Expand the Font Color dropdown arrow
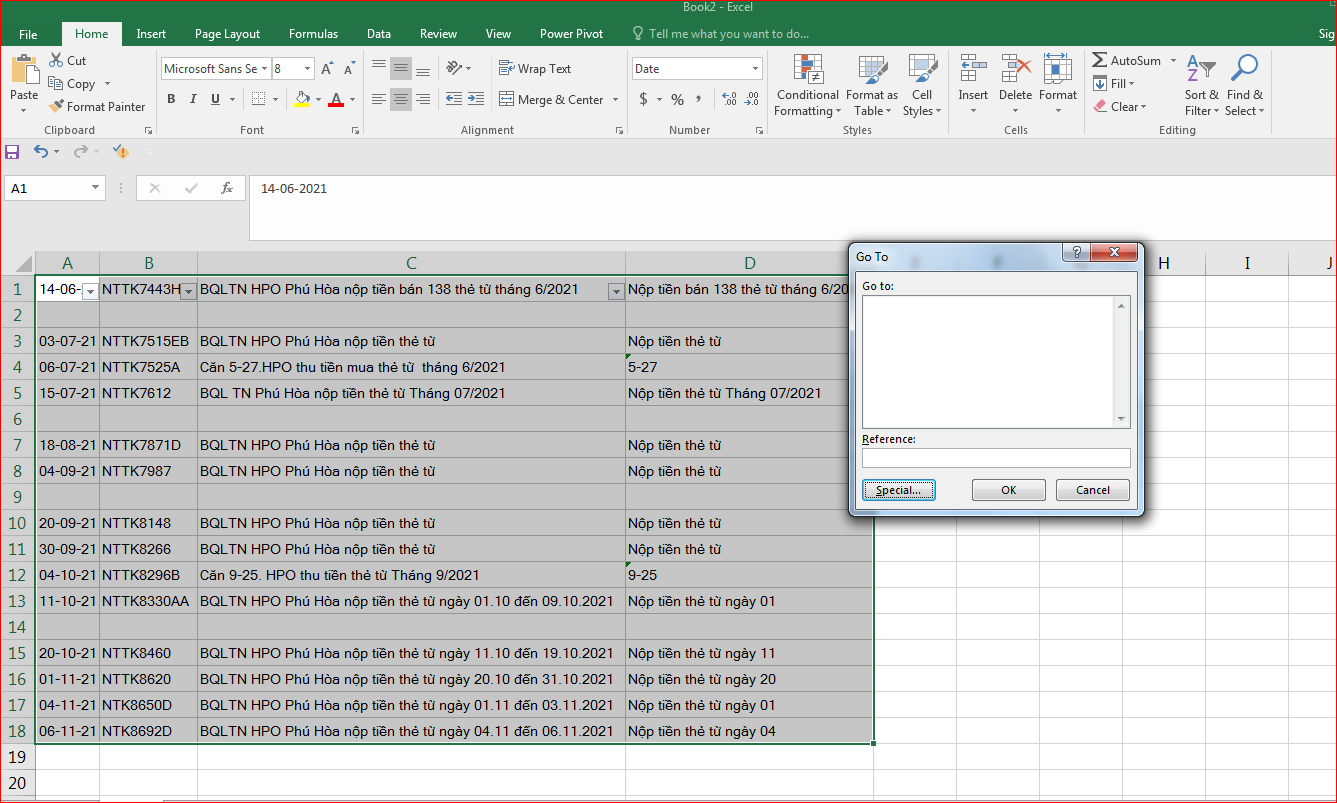 click(352, 99)
